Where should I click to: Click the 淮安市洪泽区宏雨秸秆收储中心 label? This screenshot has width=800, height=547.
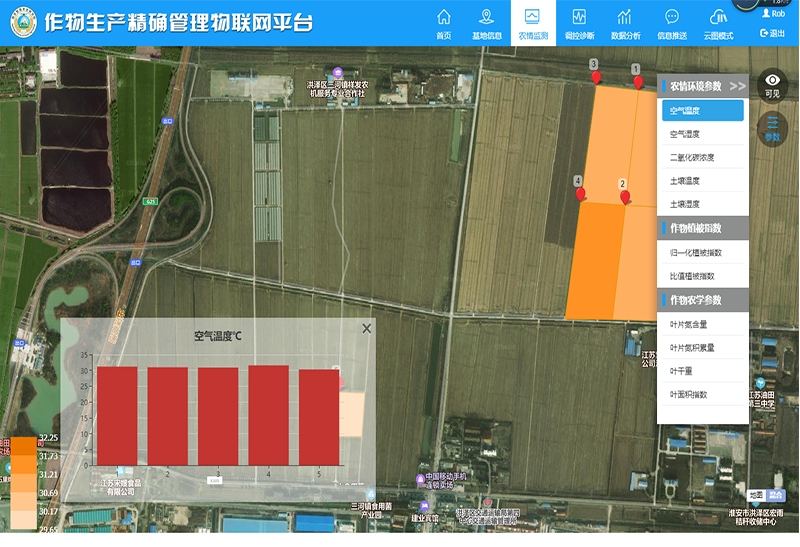pyautogui.click(x=756, y=517)
